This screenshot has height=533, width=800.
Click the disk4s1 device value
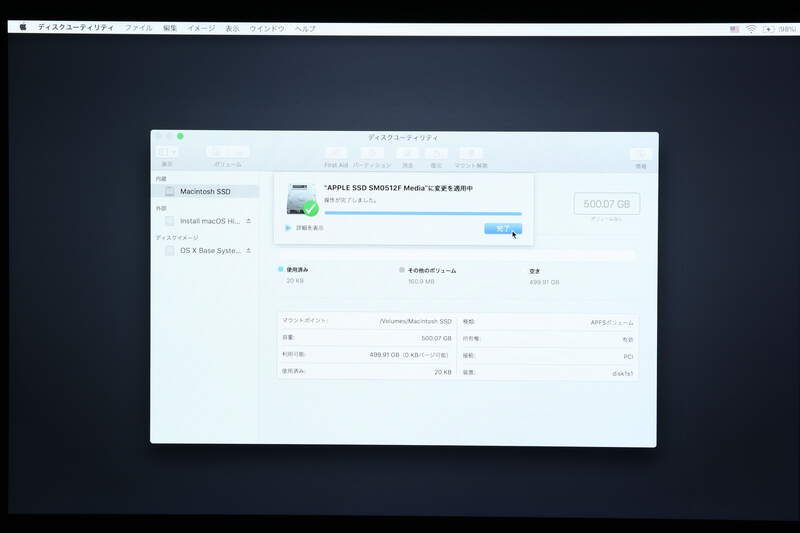pos(622,374)
